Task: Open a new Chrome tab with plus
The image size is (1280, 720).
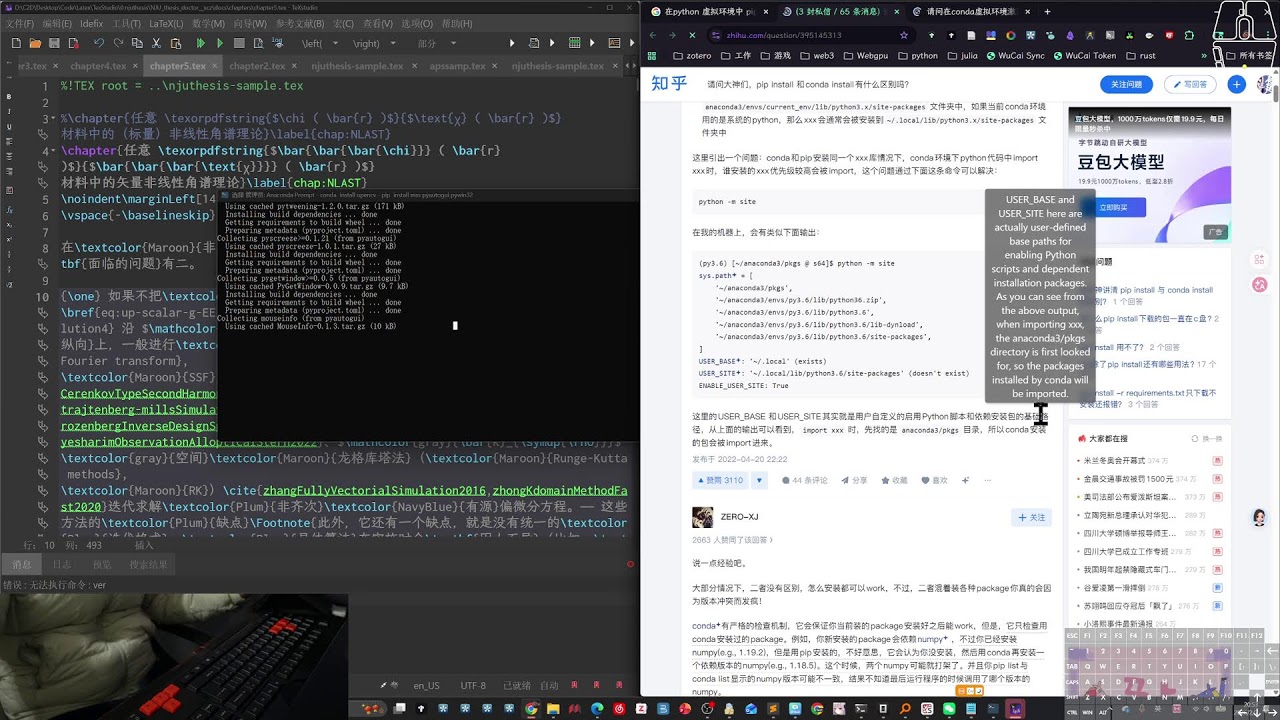Action: tap(1047, 12)
